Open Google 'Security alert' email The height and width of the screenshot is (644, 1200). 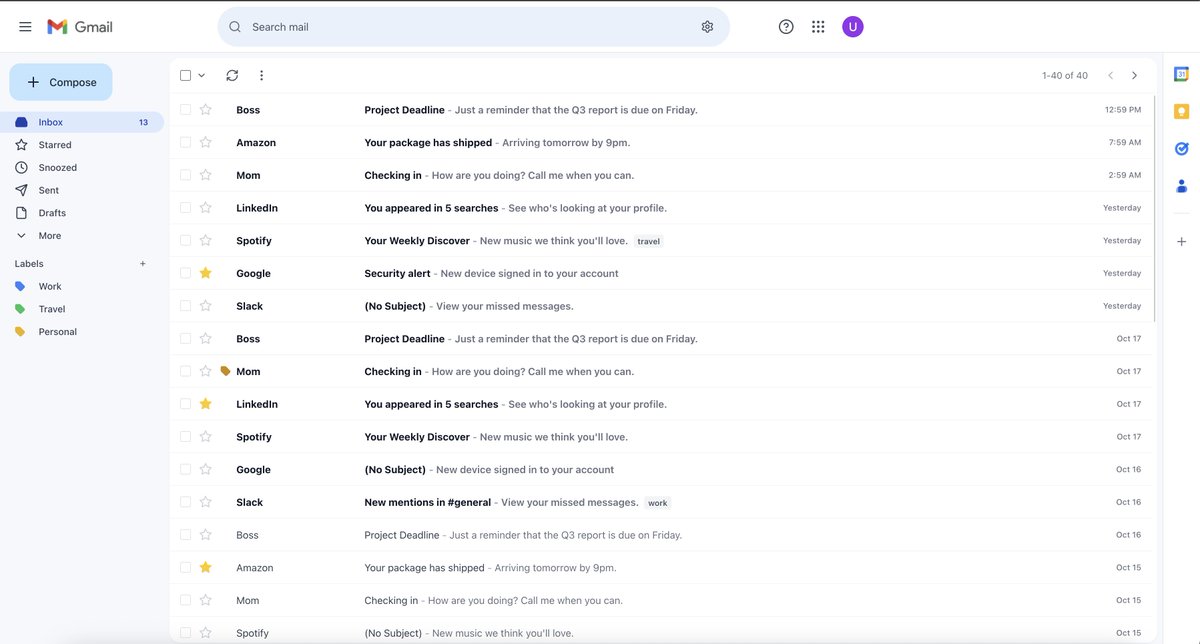[662, 273]
